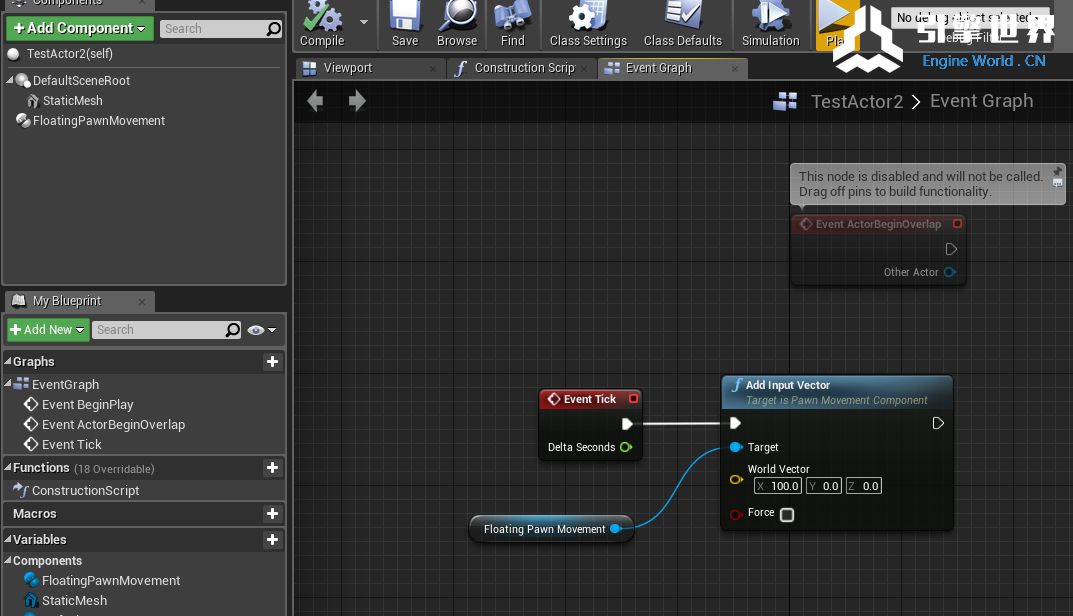Screen dimensions: 1073x616
Task: Click Add Input Vector exec input pin
Action: [x=736, y=423]
